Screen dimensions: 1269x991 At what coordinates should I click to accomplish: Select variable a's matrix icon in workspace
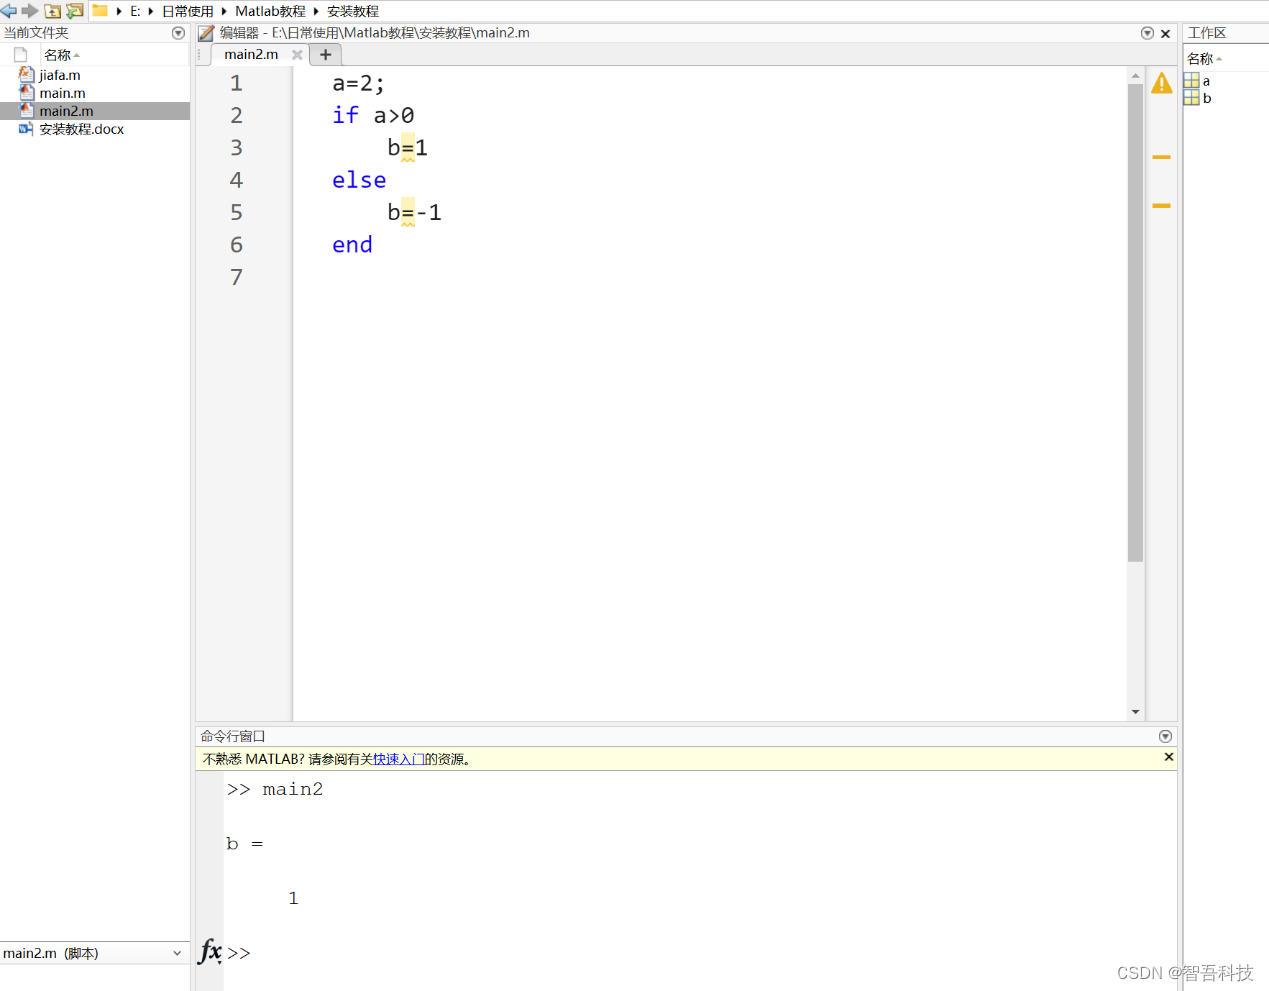click(x=1193, y=81)
